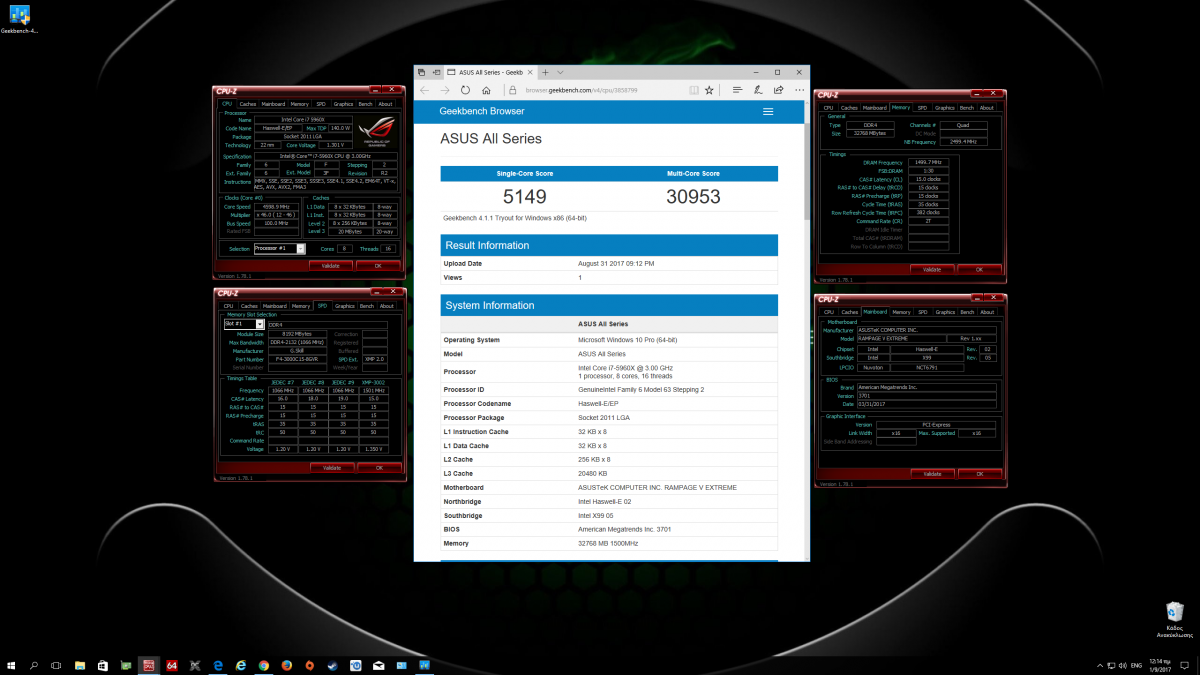The image size is (1200, 675).
Task: Open a new Edge tab
Action: pyautogui.click(x=545, y=73)
